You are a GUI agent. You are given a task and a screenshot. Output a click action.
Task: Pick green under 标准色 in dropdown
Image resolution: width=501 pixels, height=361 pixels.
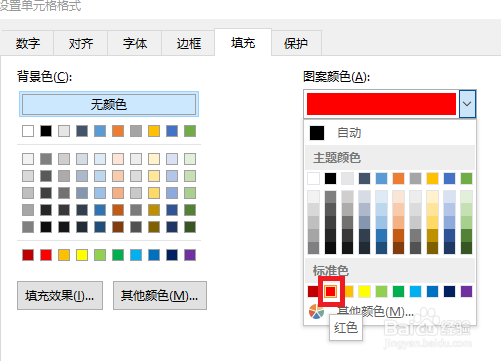coord(398,291)
